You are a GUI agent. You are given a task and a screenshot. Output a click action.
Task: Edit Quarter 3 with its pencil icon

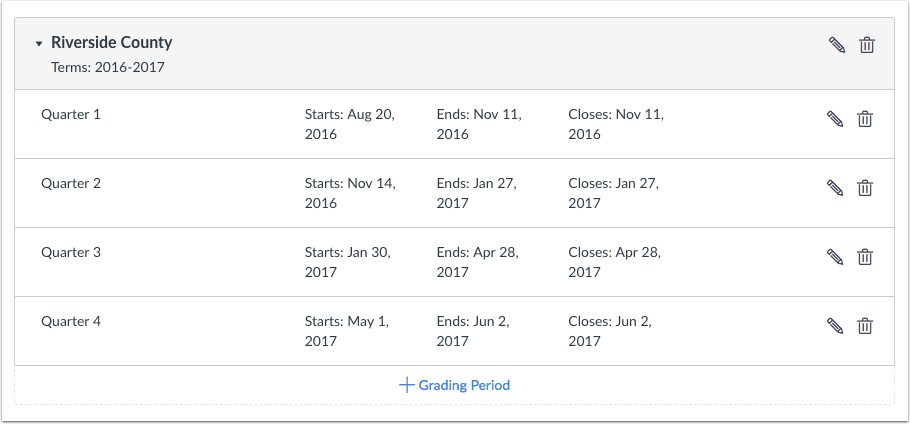(835, 257)
